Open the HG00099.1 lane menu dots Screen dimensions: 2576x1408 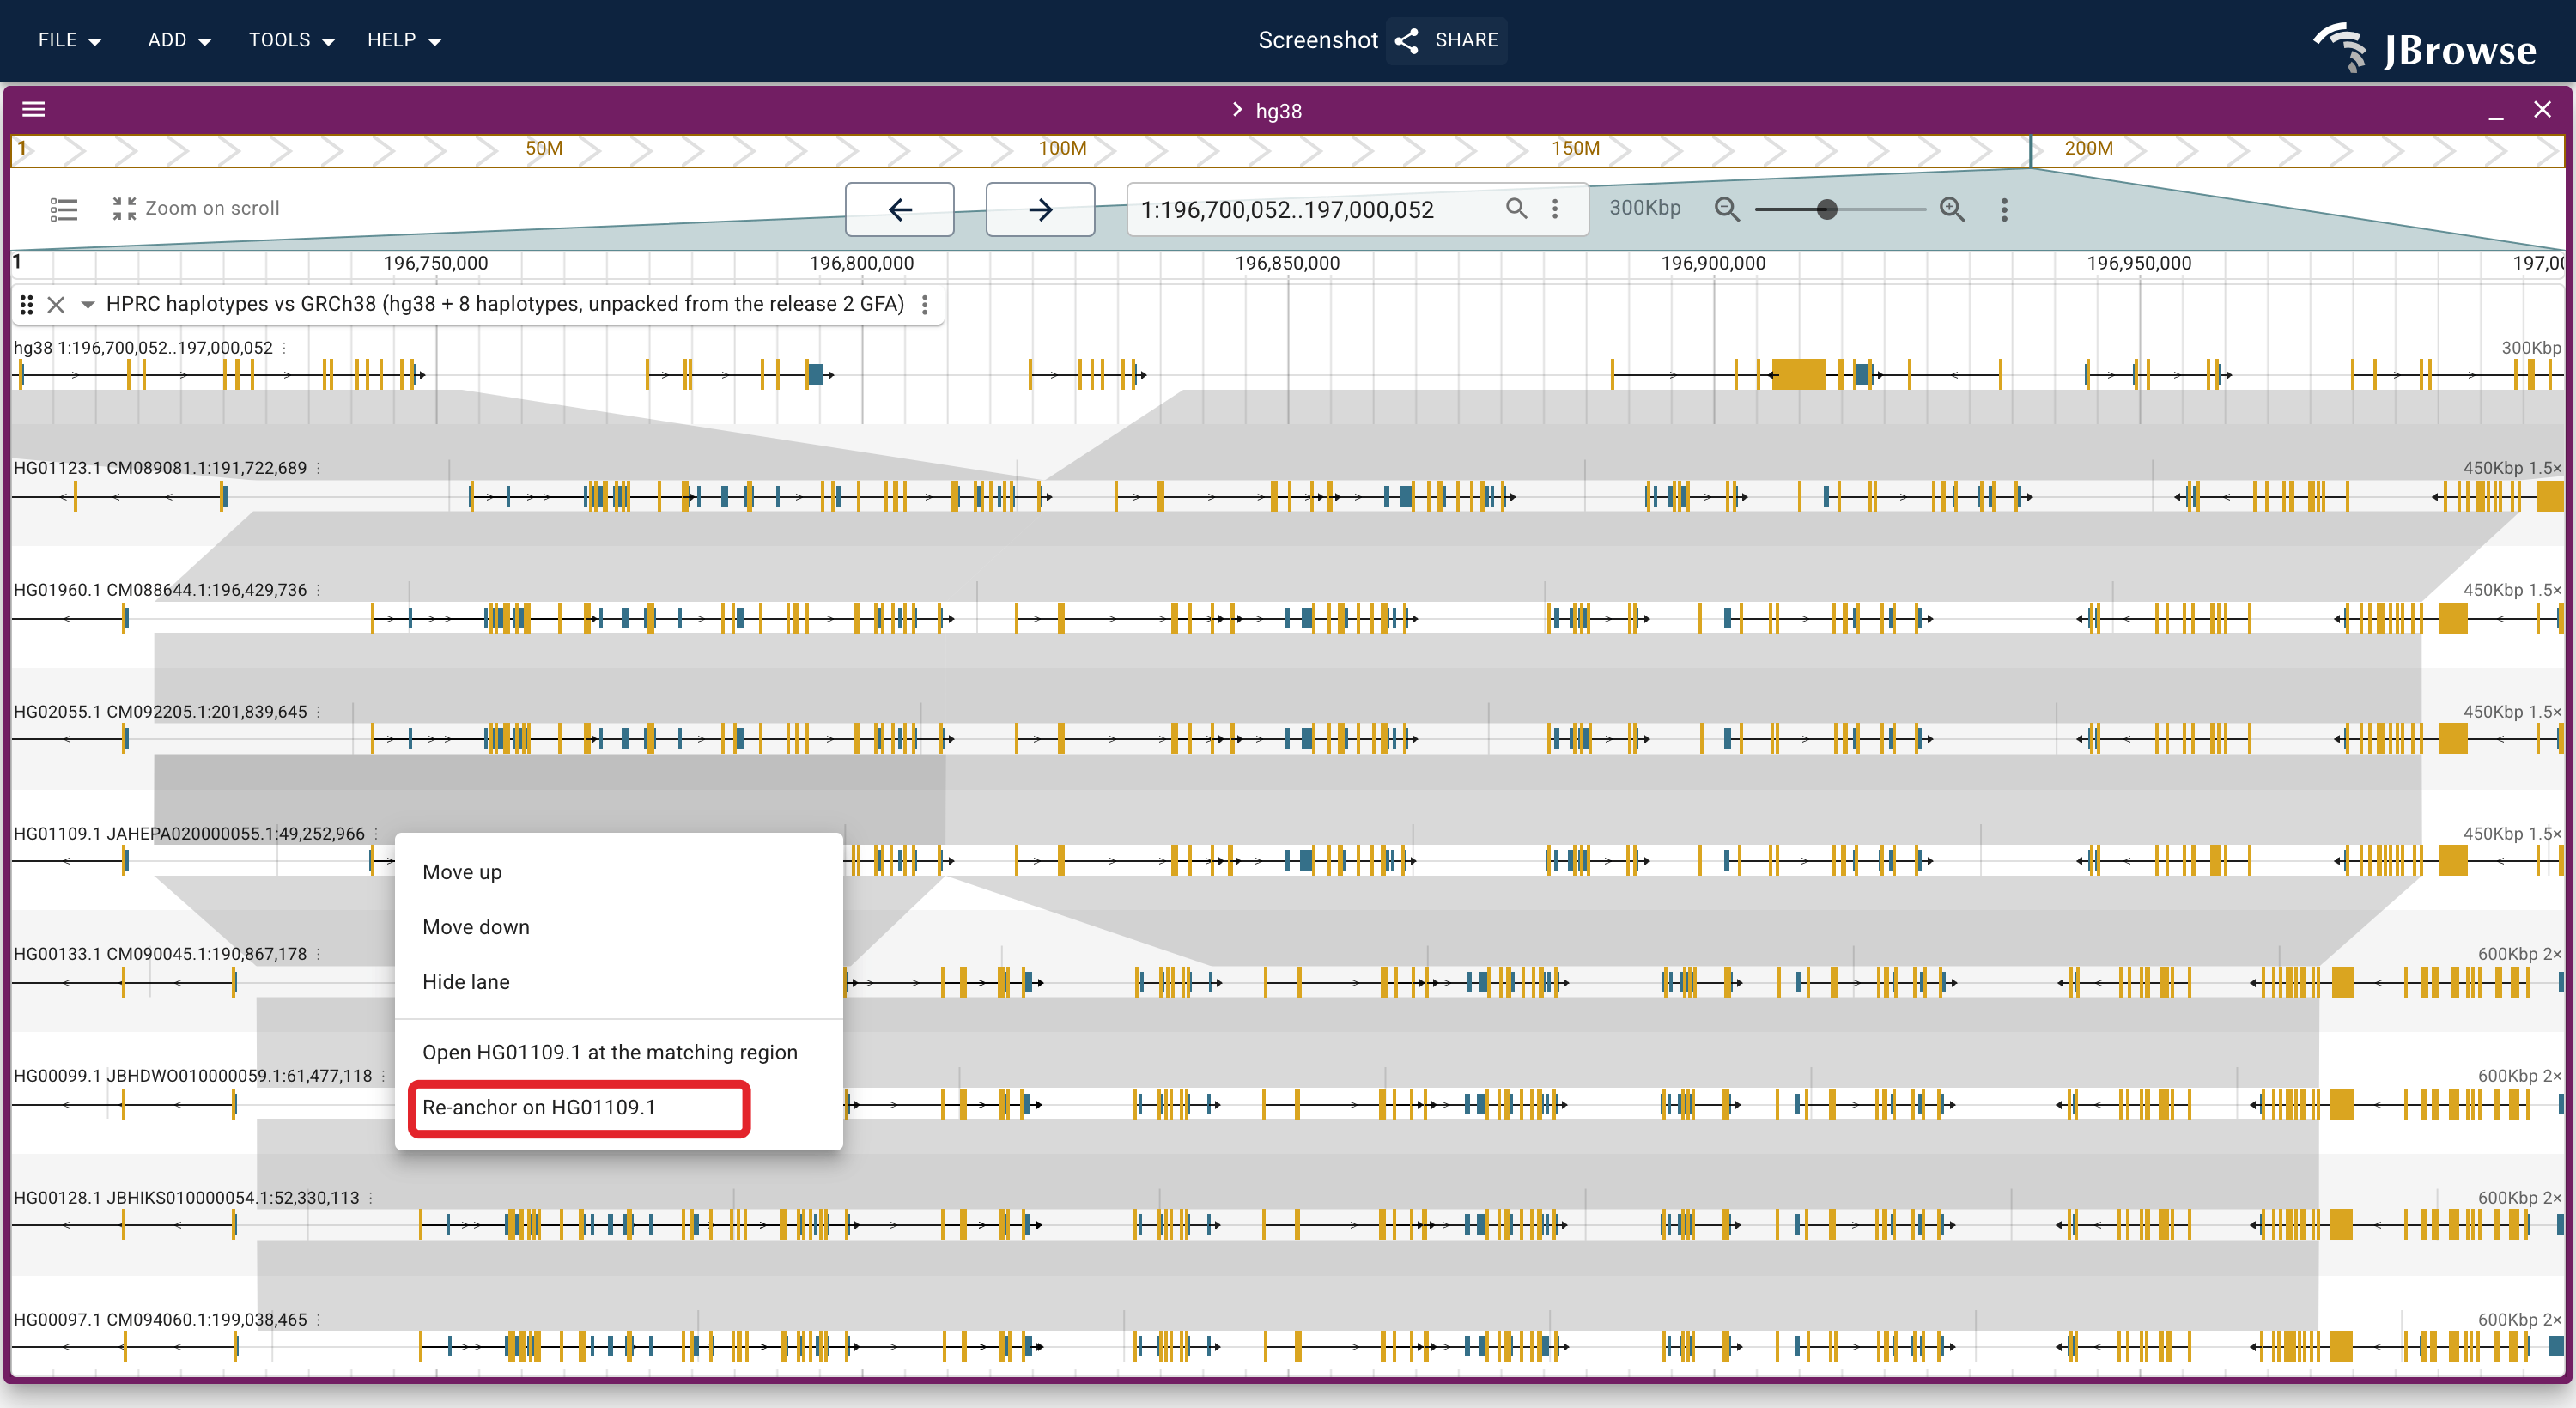(383, 1076)
